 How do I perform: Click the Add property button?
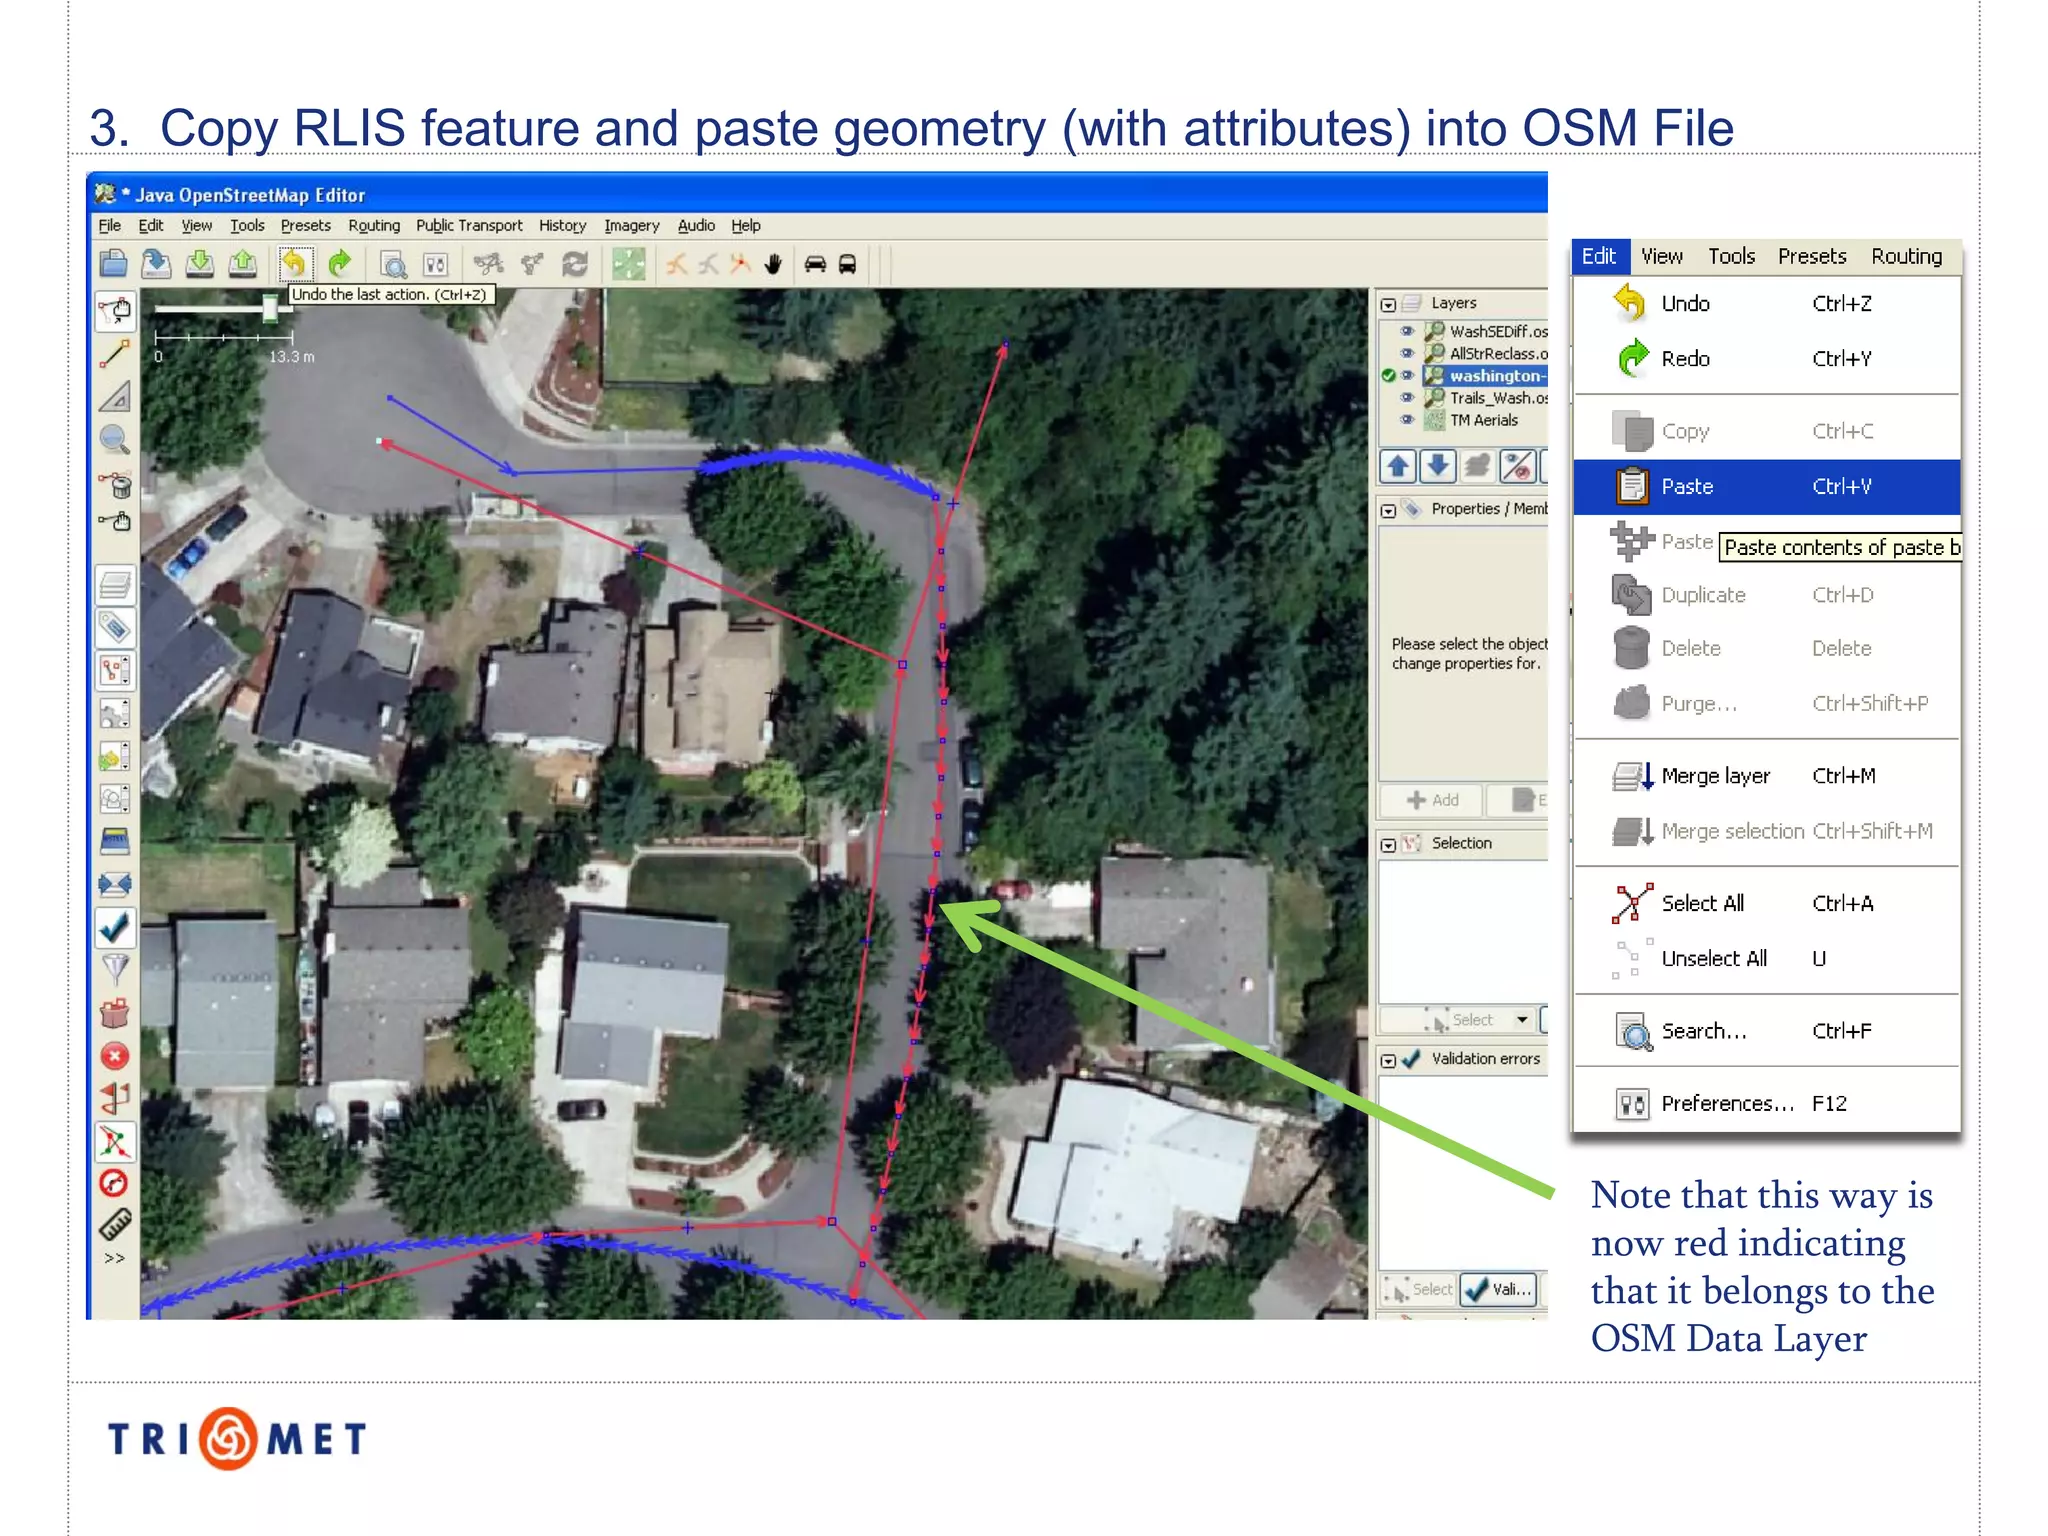1432,800
